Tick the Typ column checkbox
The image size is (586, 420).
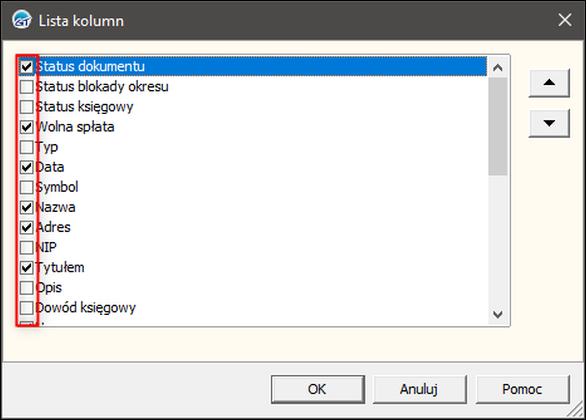click(x=27, y=147)
